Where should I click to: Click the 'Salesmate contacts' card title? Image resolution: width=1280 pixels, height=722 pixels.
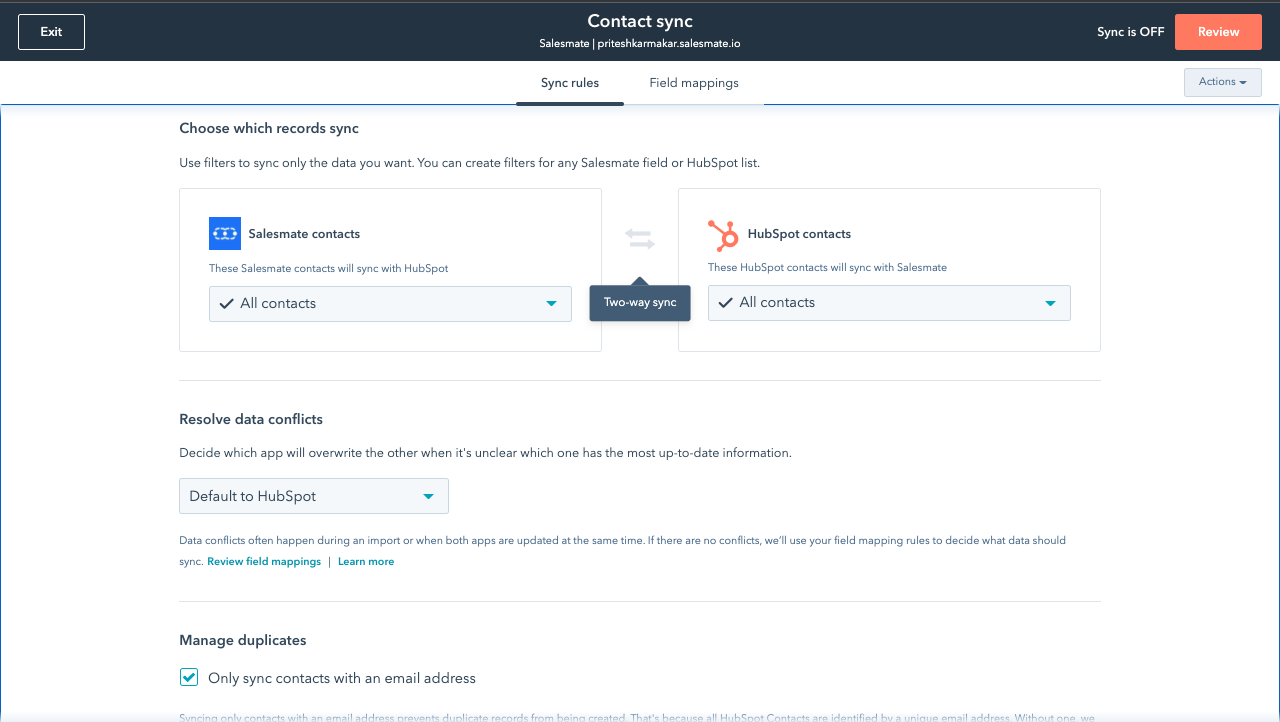[x=304, y=234]
